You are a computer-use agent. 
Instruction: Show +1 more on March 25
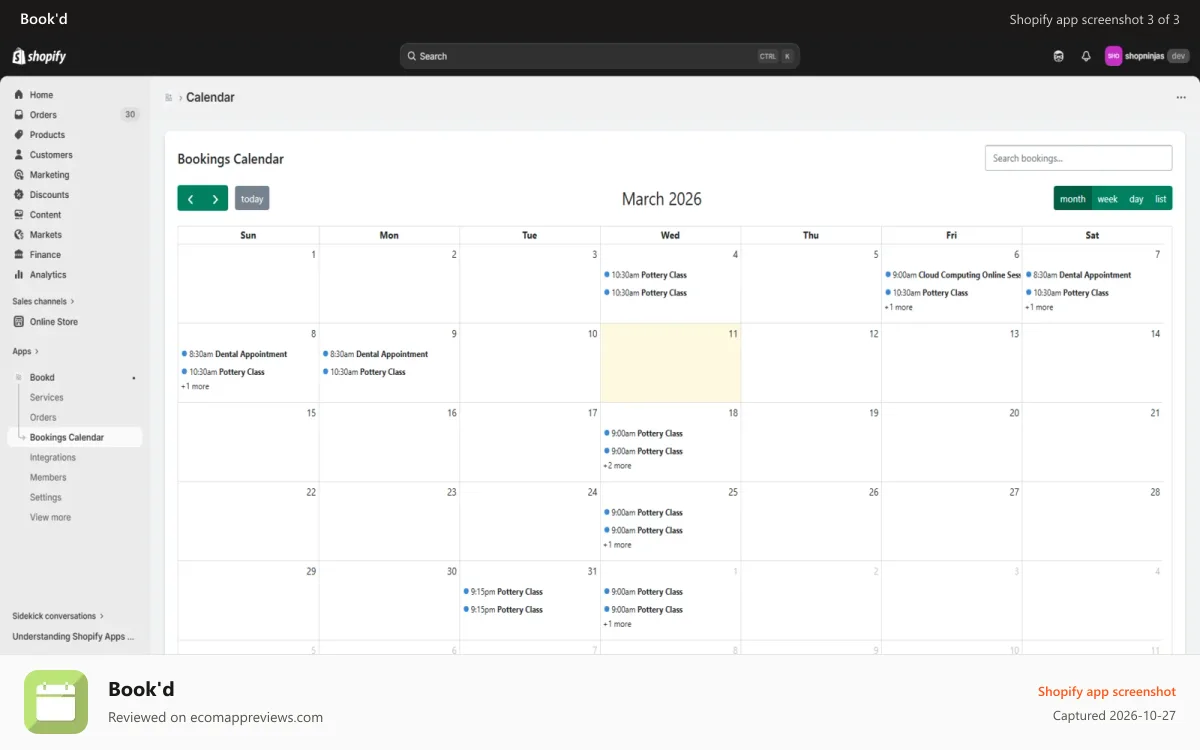point(618,545)
